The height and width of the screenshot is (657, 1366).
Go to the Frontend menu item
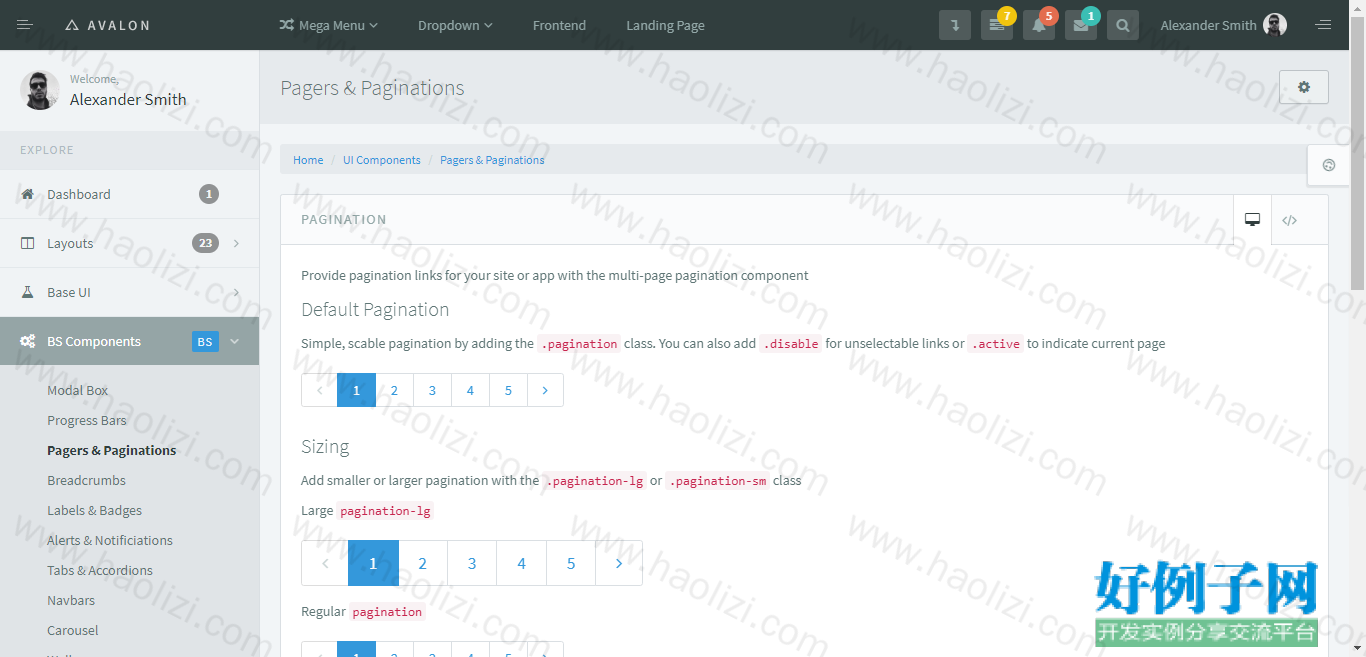point(559,25)
